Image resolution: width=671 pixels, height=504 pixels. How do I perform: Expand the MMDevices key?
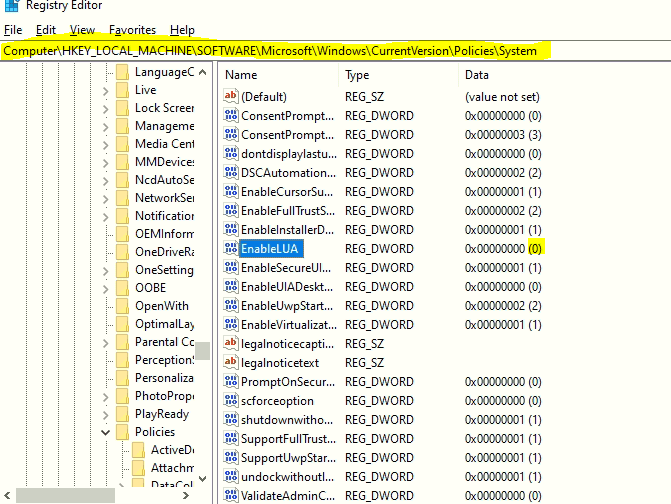(105, 163)
